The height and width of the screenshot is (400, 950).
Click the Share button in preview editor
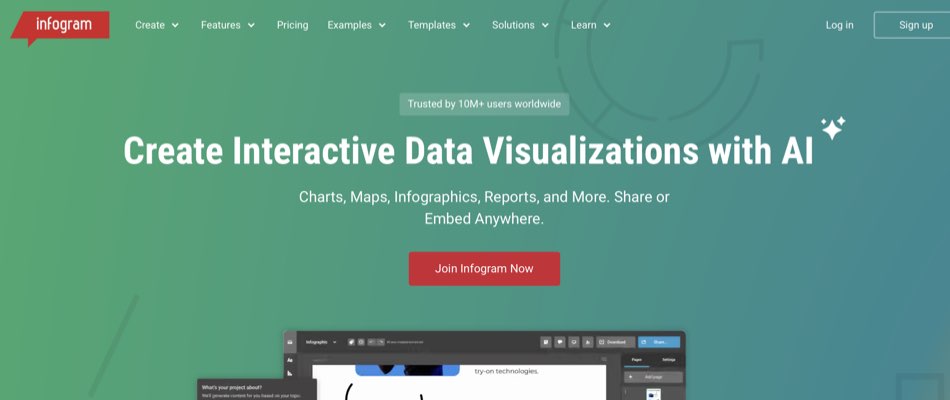tap(658, 342)
